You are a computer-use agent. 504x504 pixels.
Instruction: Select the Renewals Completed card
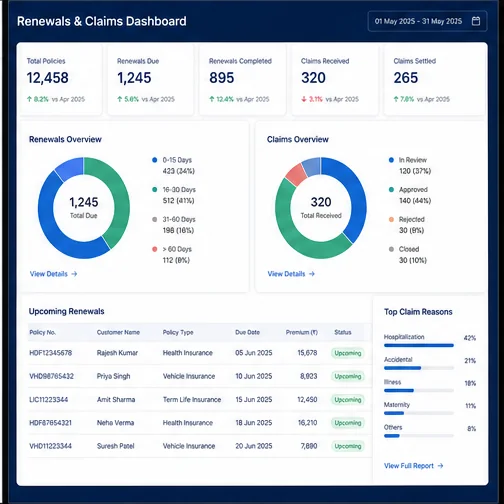242,80
